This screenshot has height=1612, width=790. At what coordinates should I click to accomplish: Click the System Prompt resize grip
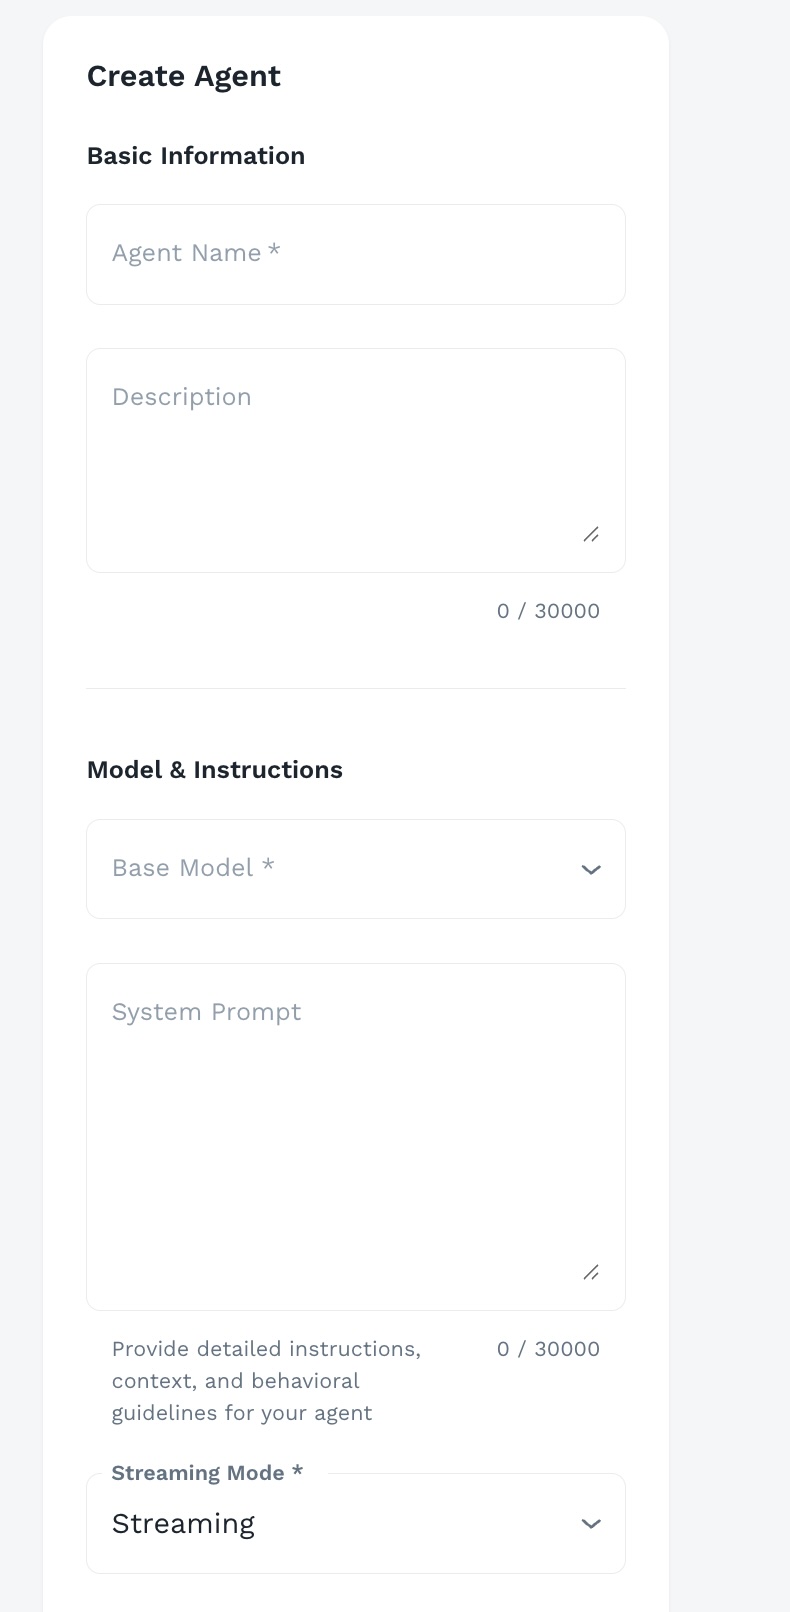point(591,1272)
